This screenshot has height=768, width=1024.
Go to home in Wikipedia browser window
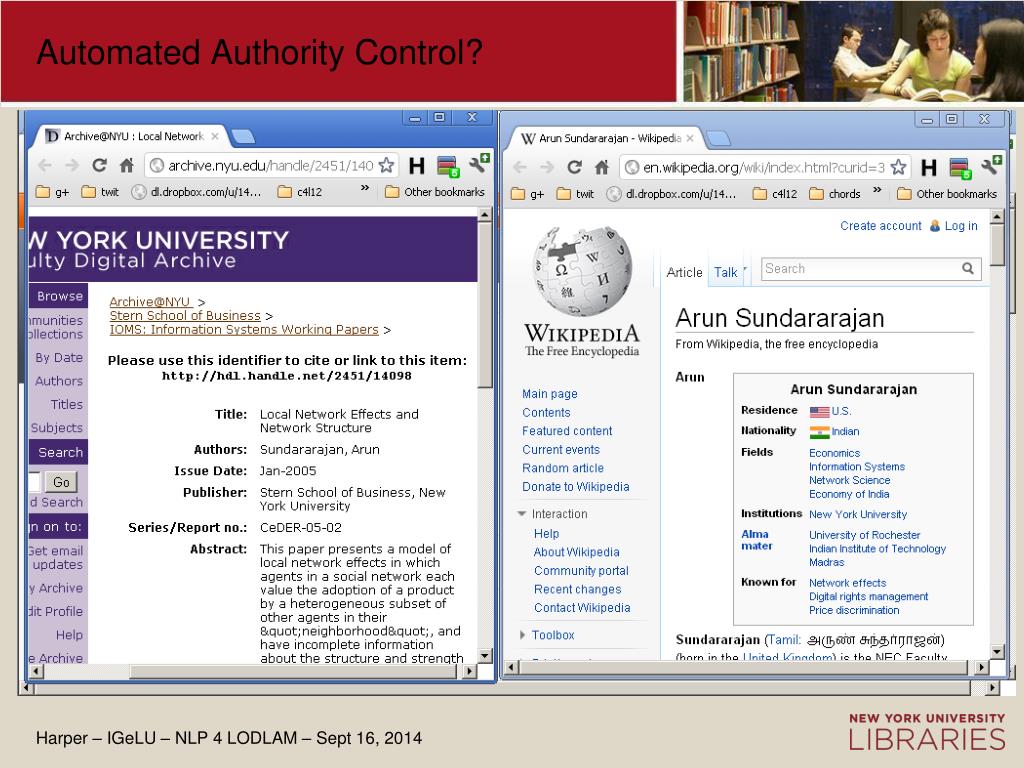602,167
